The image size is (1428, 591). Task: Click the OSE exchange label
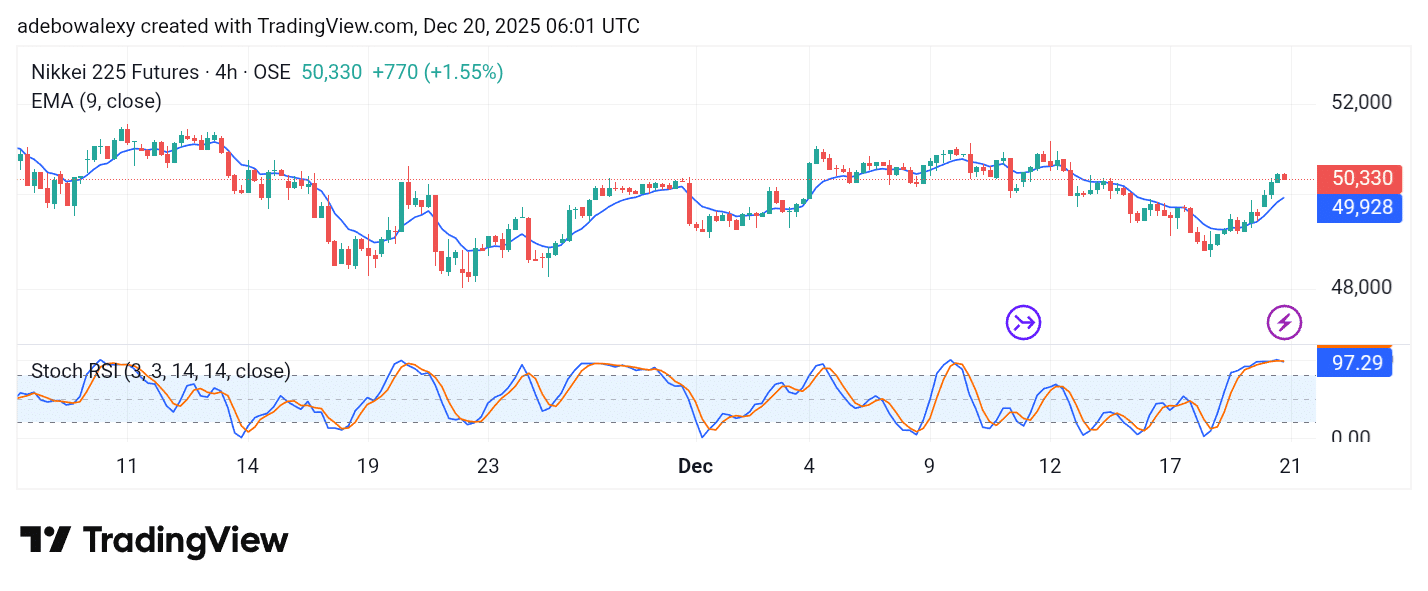(x=270, y=72)
